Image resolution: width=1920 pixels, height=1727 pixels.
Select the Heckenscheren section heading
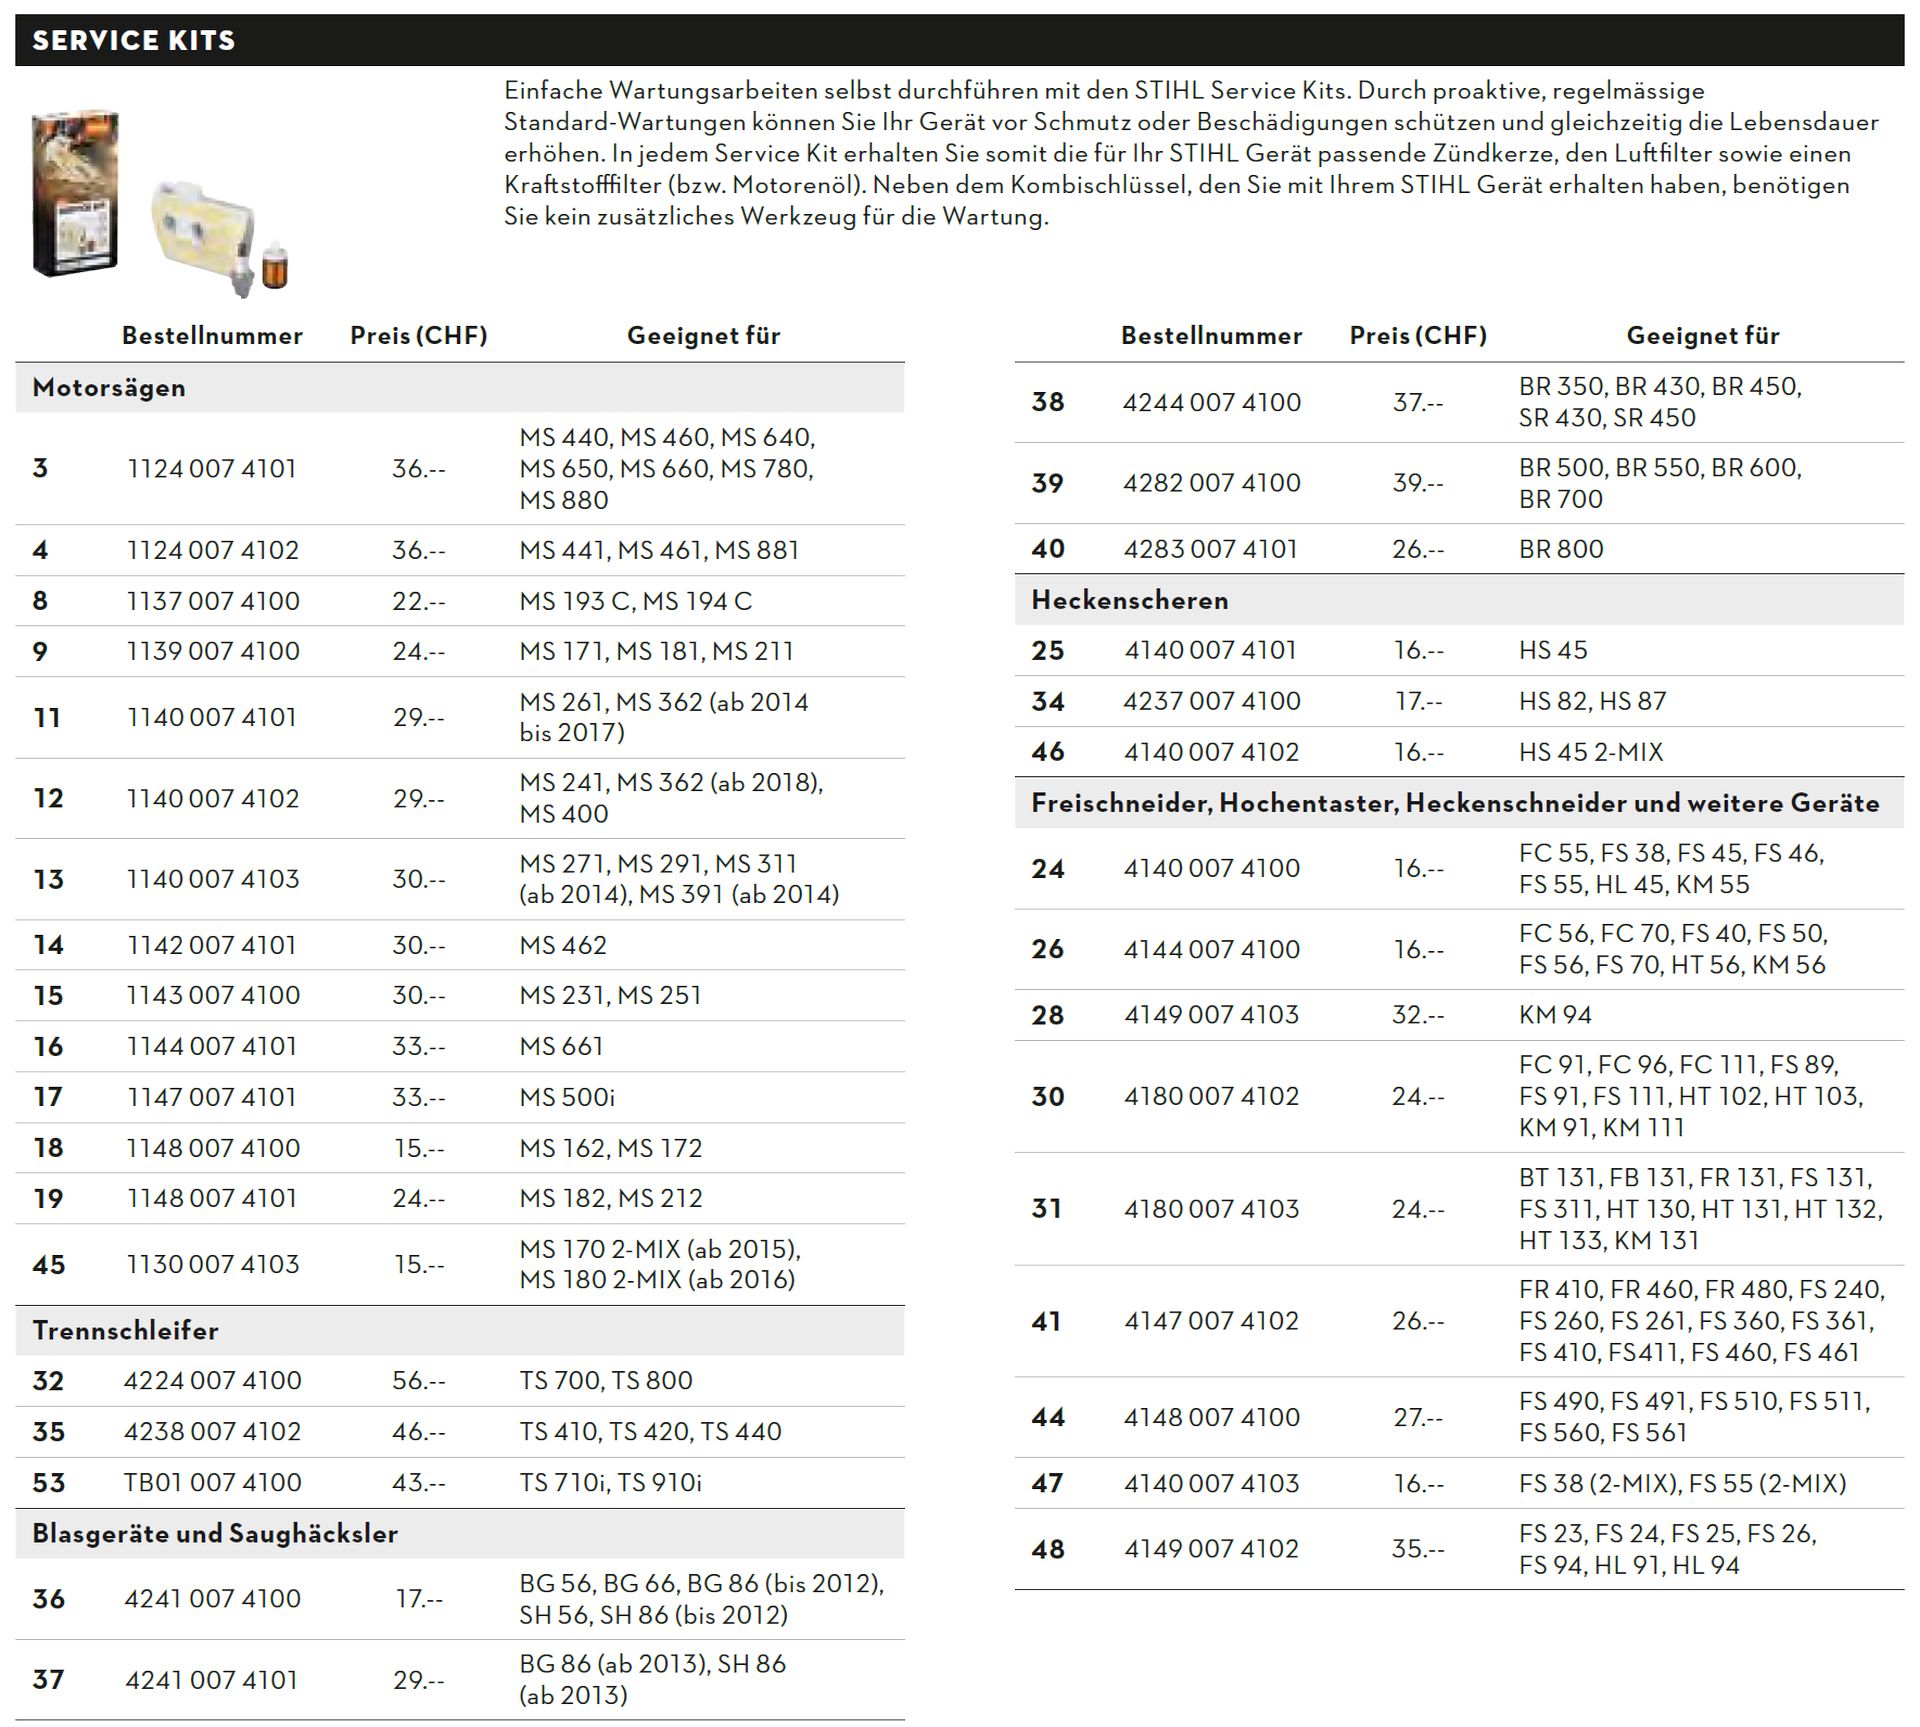pyautogui.click(x=1130, y=600)
